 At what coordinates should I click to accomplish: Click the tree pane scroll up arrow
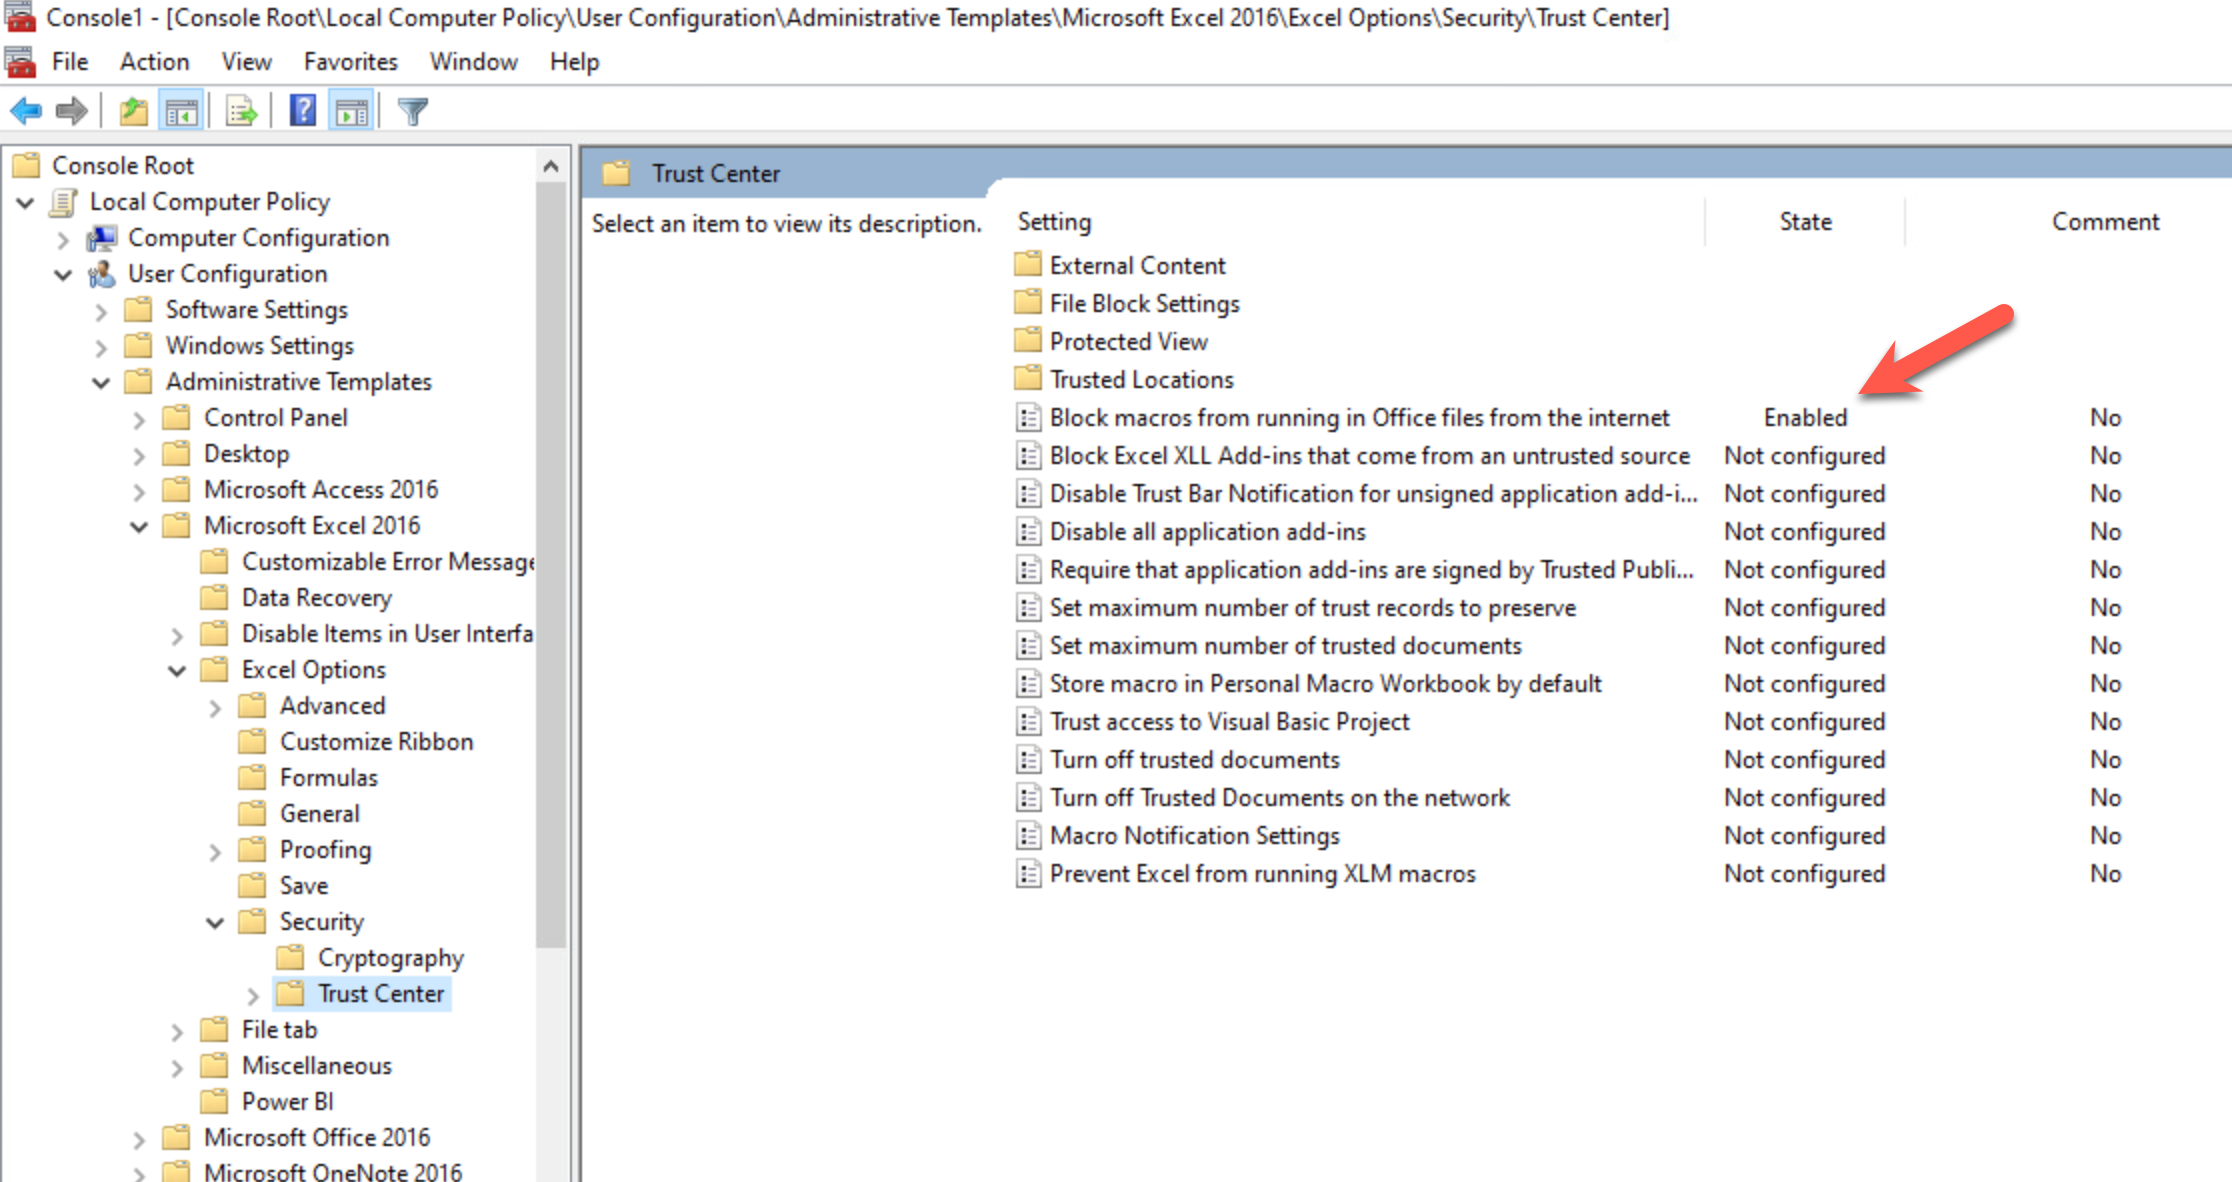[551, 167]
